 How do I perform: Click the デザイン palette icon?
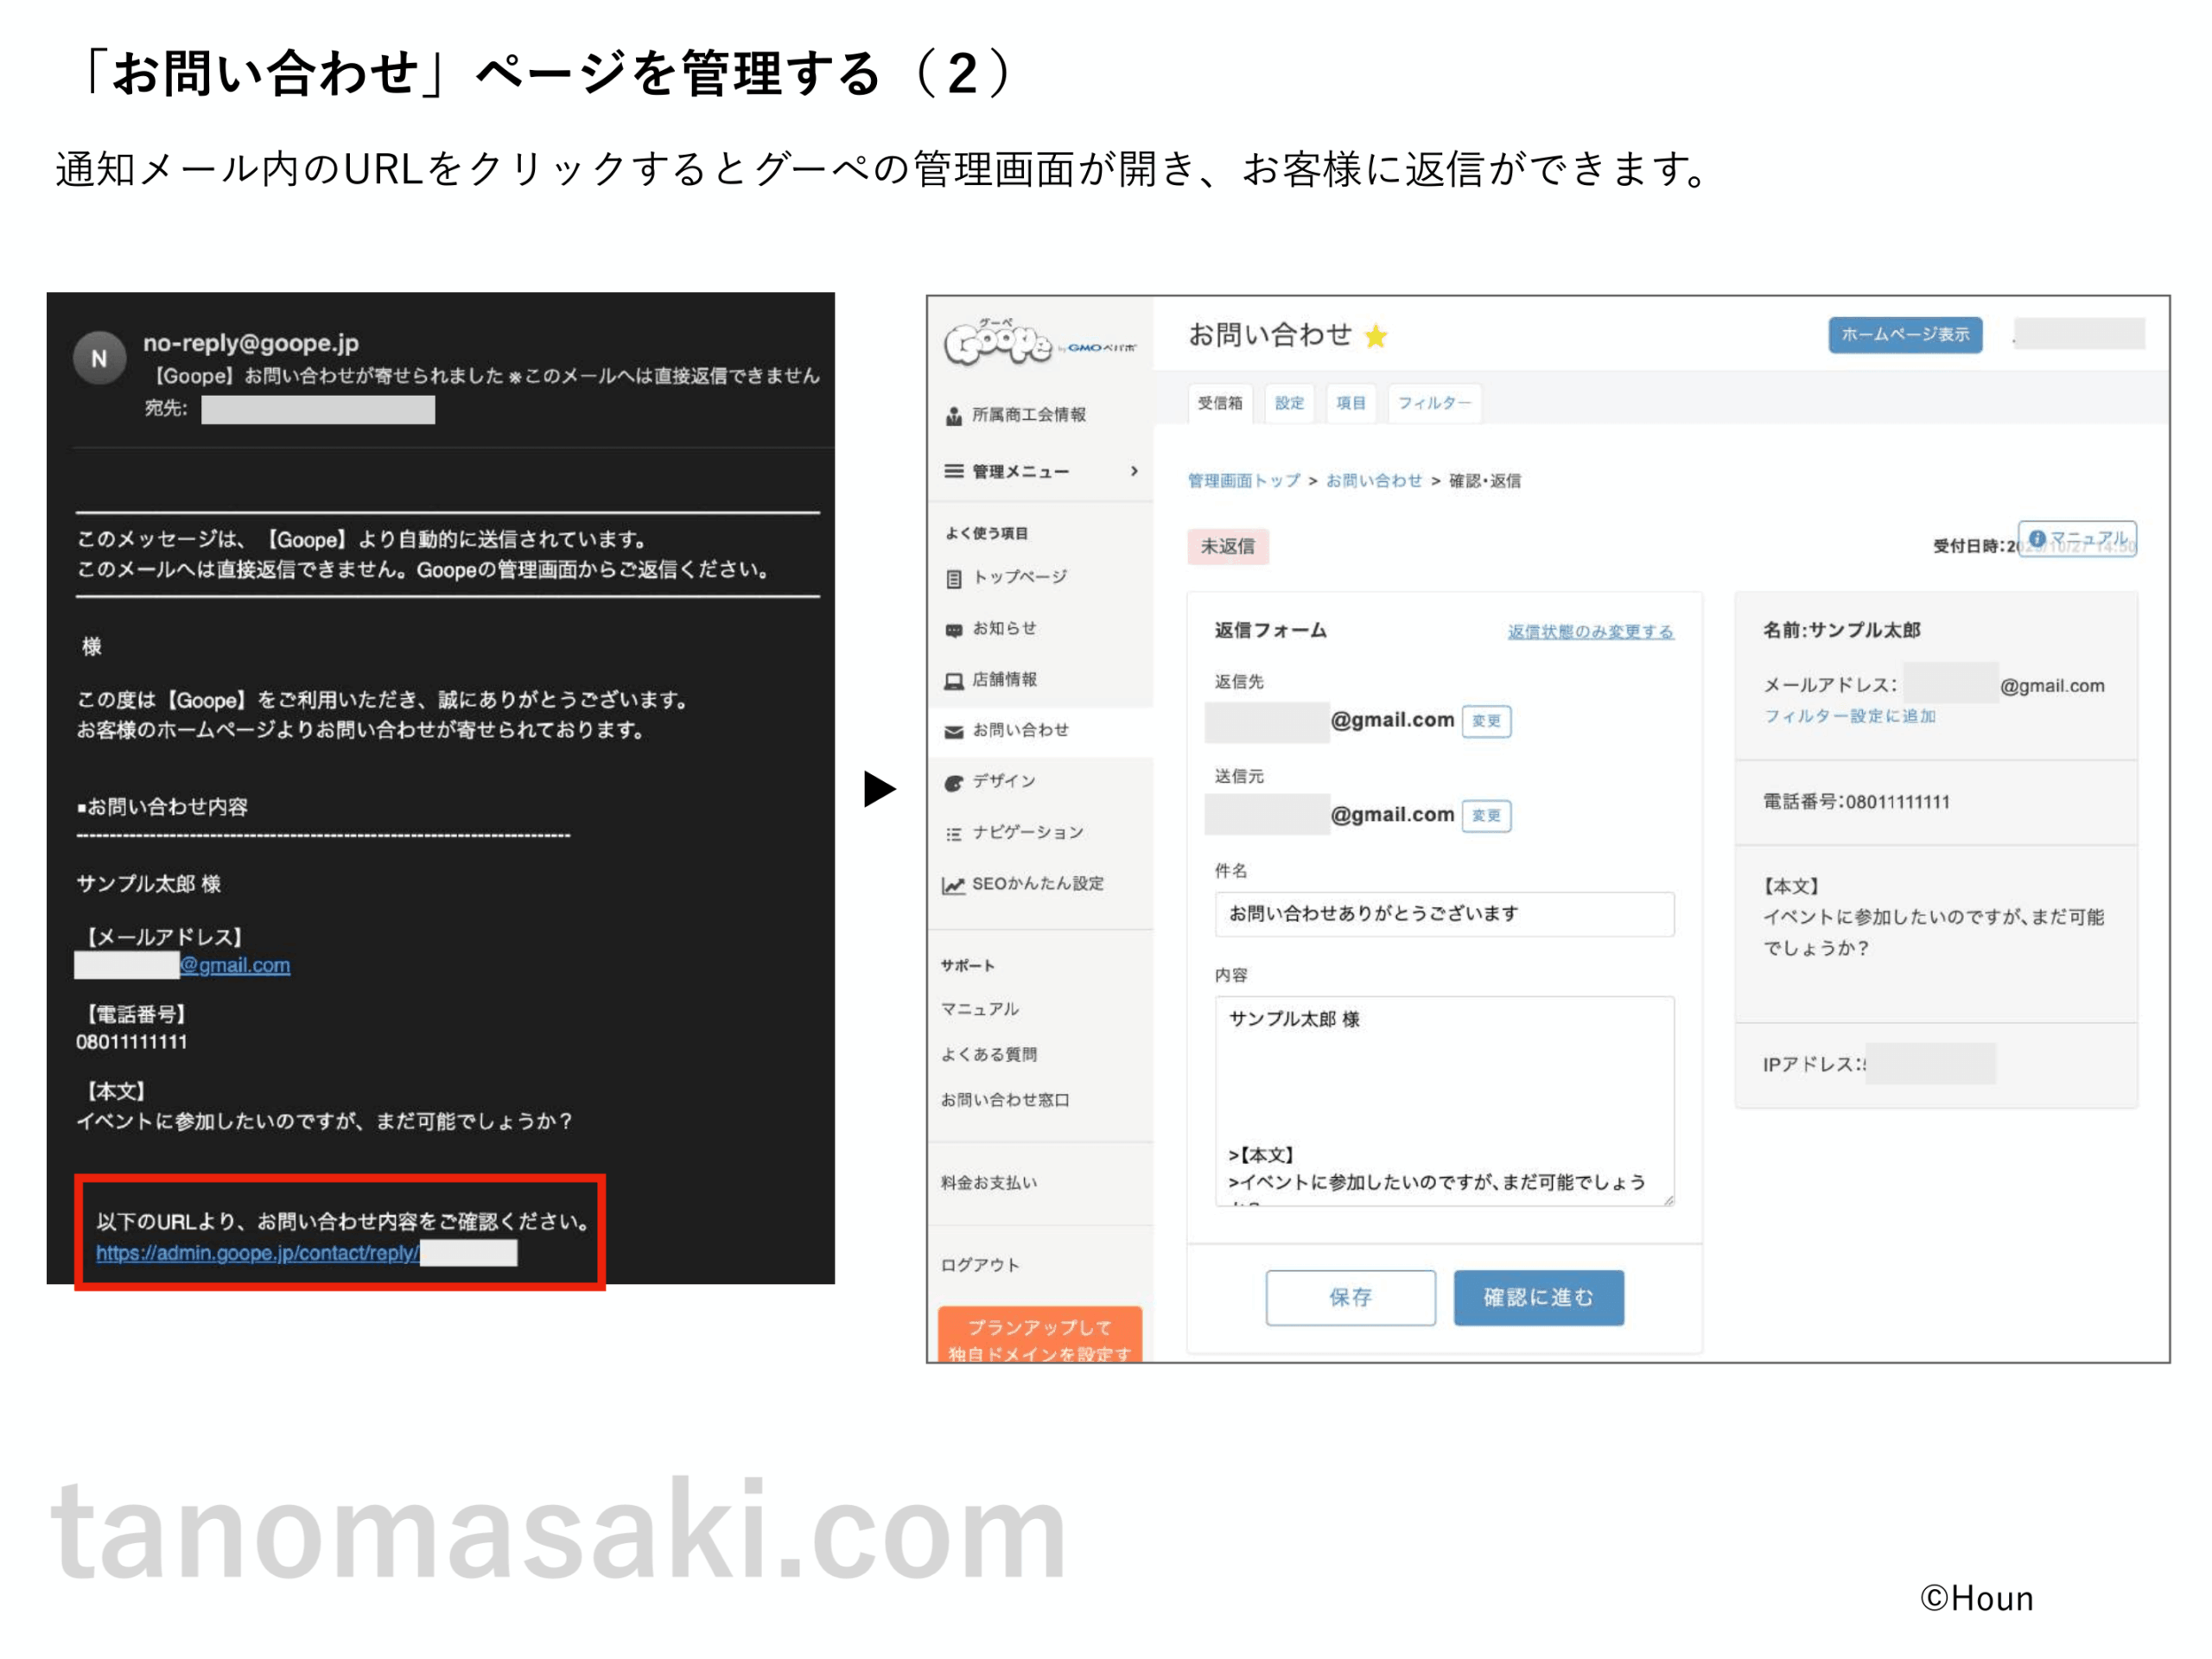click(x=953, y=782)
